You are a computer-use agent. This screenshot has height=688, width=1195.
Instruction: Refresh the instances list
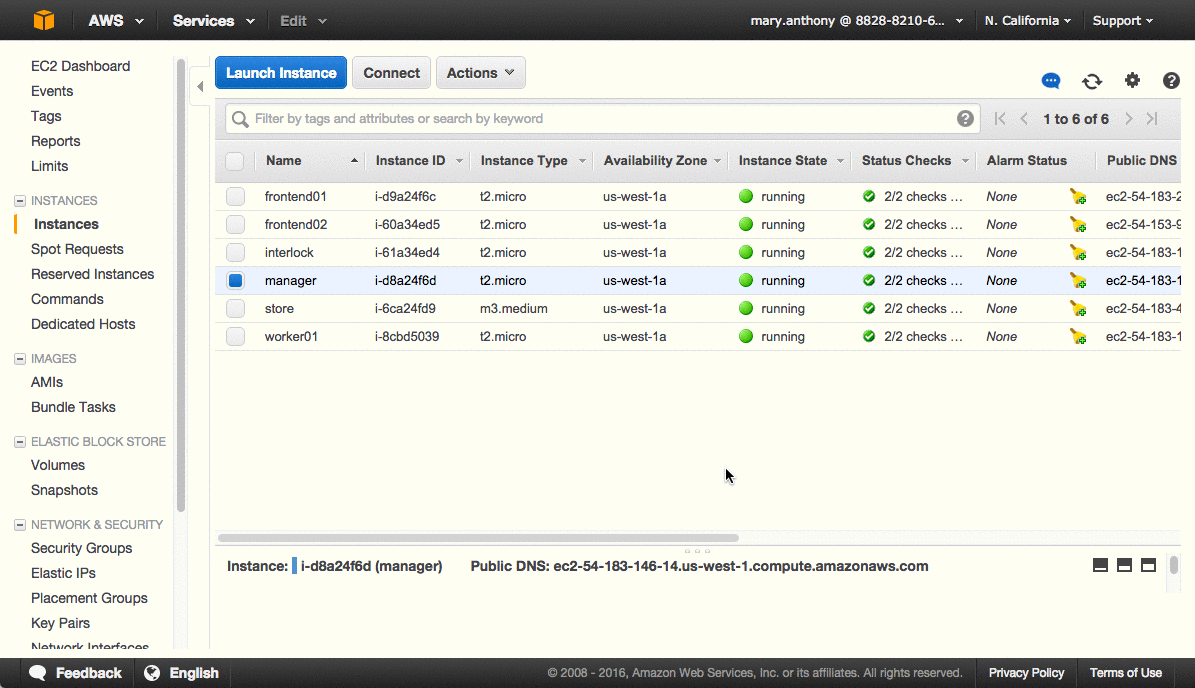click(x=1092, y=81)
